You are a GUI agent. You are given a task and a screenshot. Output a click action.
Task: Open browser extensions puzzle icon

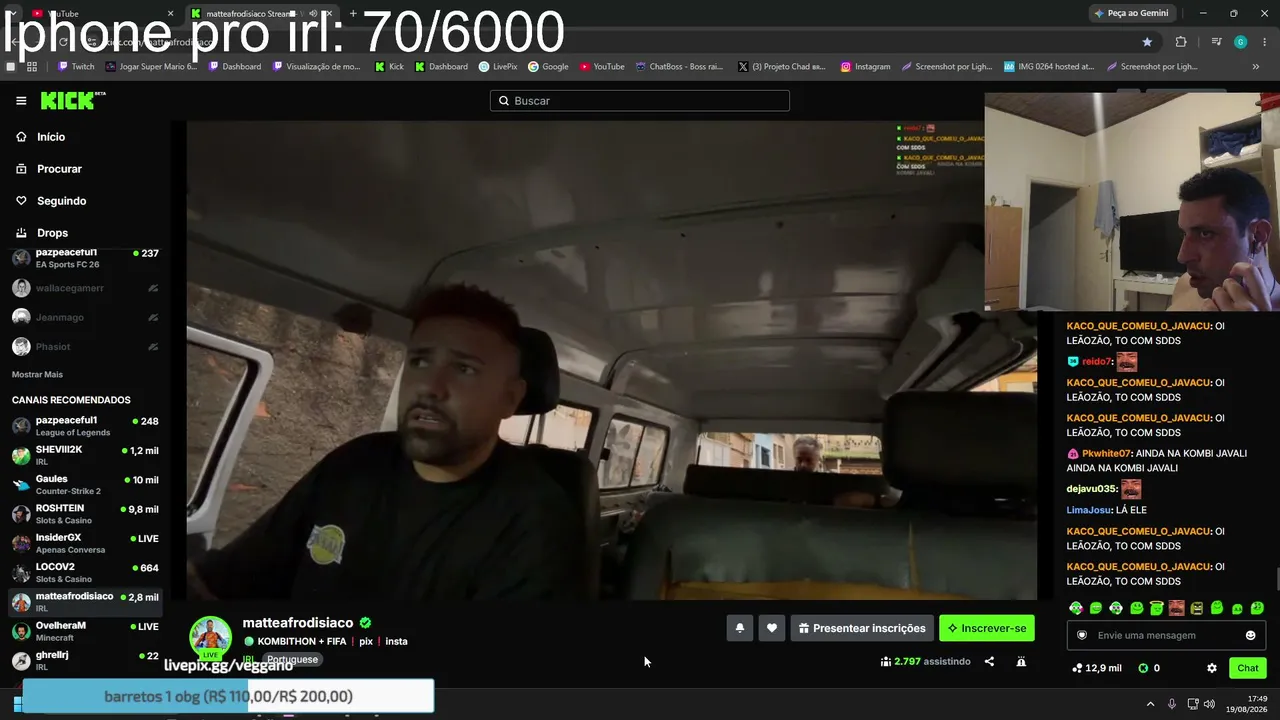pos(1181,42)
